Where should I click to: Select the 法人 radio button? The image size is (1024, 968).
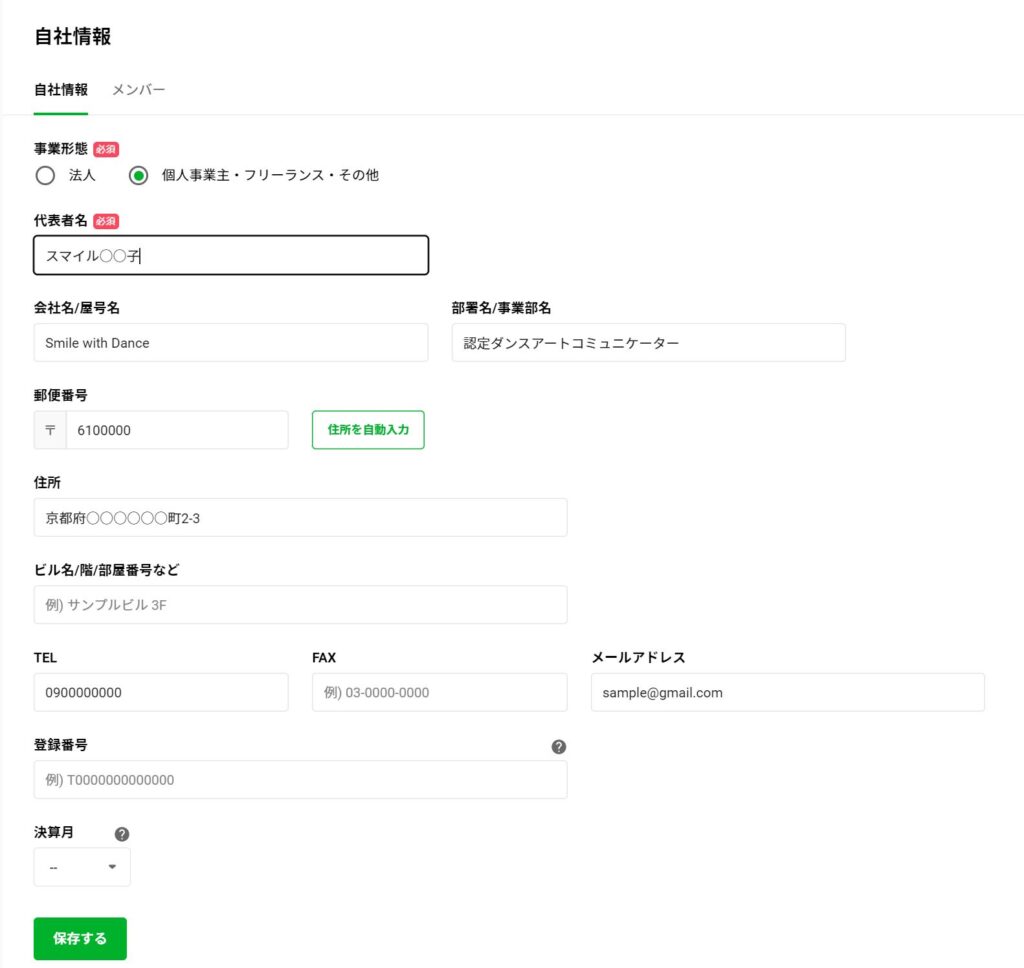[x=45, y=176]
